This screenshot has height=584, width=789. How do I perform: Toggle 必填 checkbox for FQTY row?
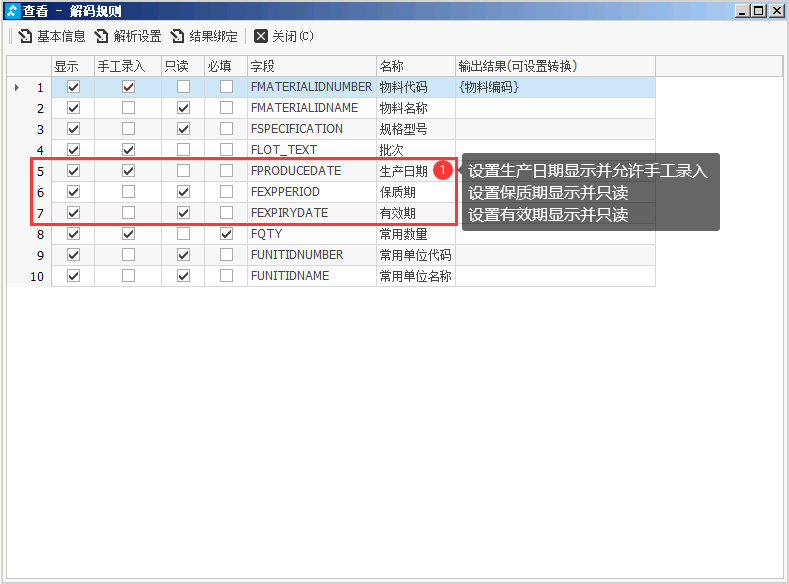[x=226, y=233]
